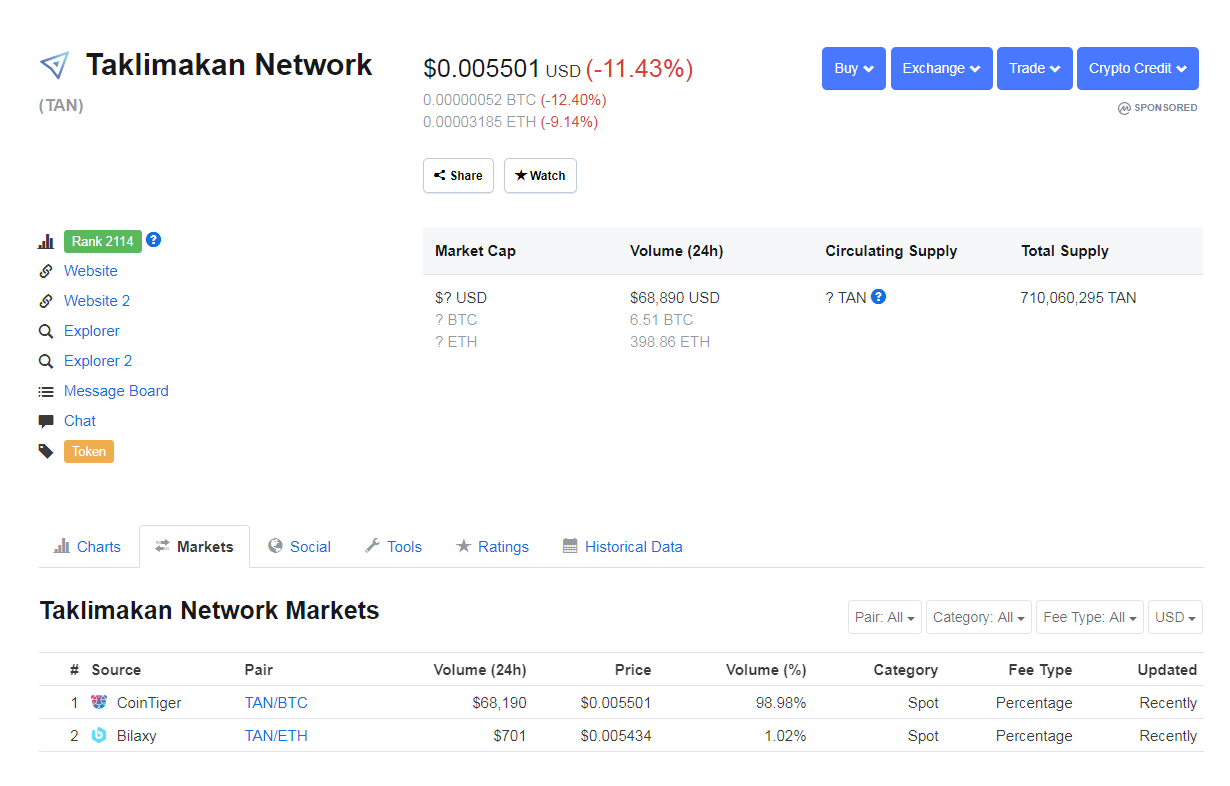The height and width of the screenshot is (786, 1230).
Task: Open the Explorer 2 link
Action: [x=98, y=361]
